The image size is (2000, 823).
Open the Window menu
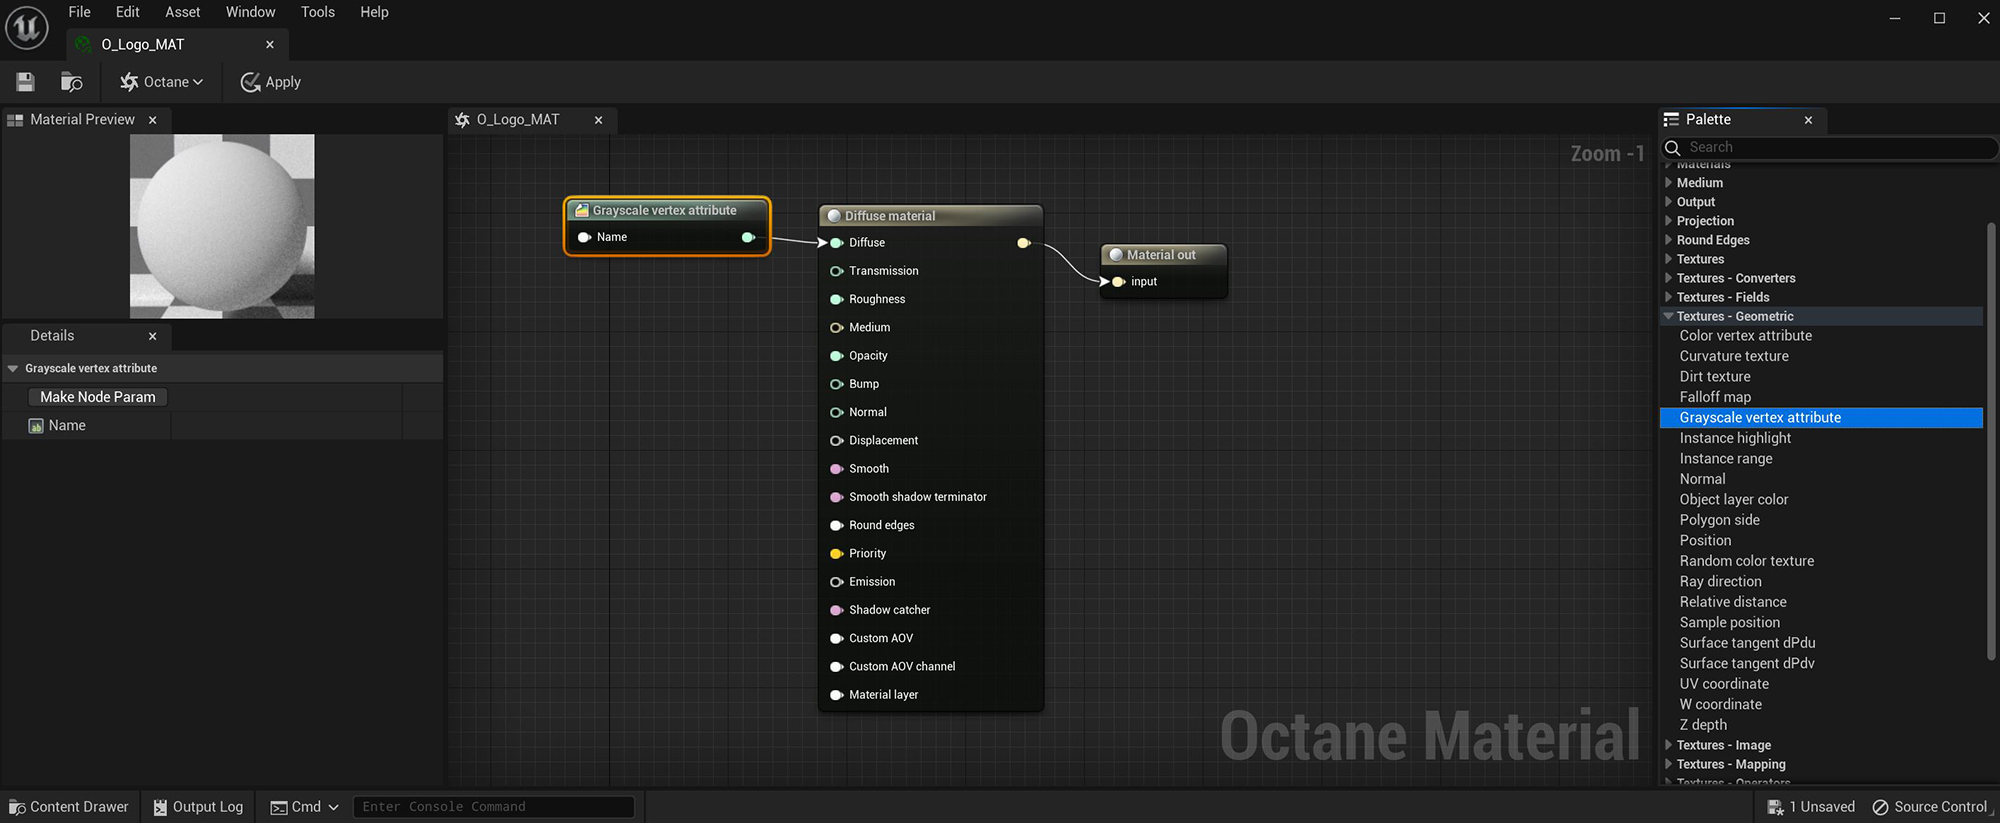(x=250, y=12)
